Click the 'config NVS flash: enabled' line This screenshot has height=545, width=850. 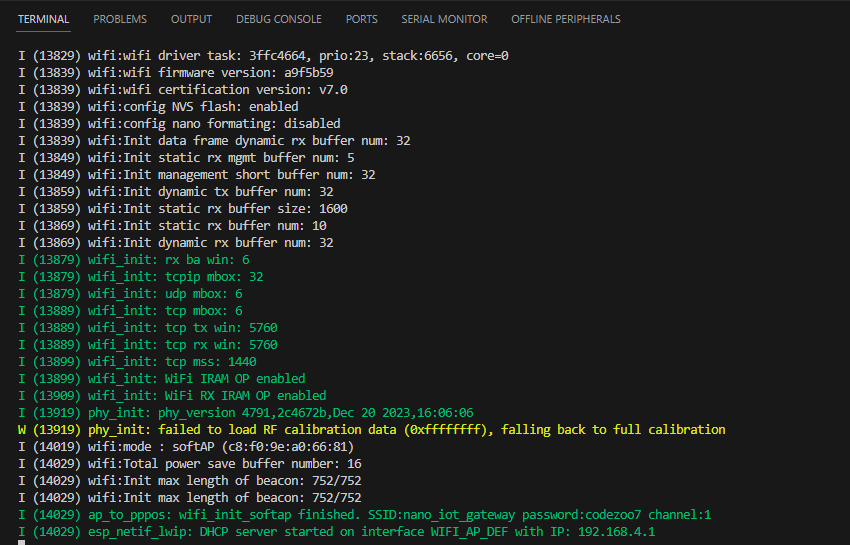coord(158,106)
